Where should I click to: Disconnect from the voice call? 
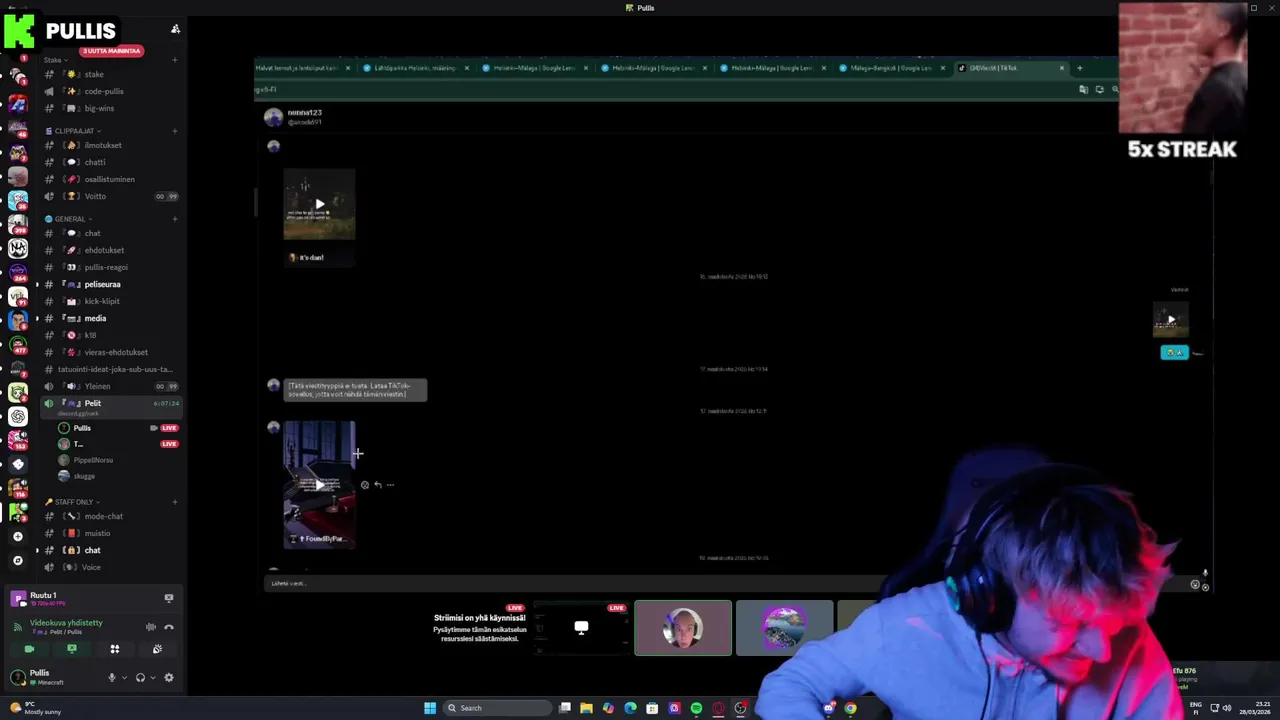pos(169,627)
